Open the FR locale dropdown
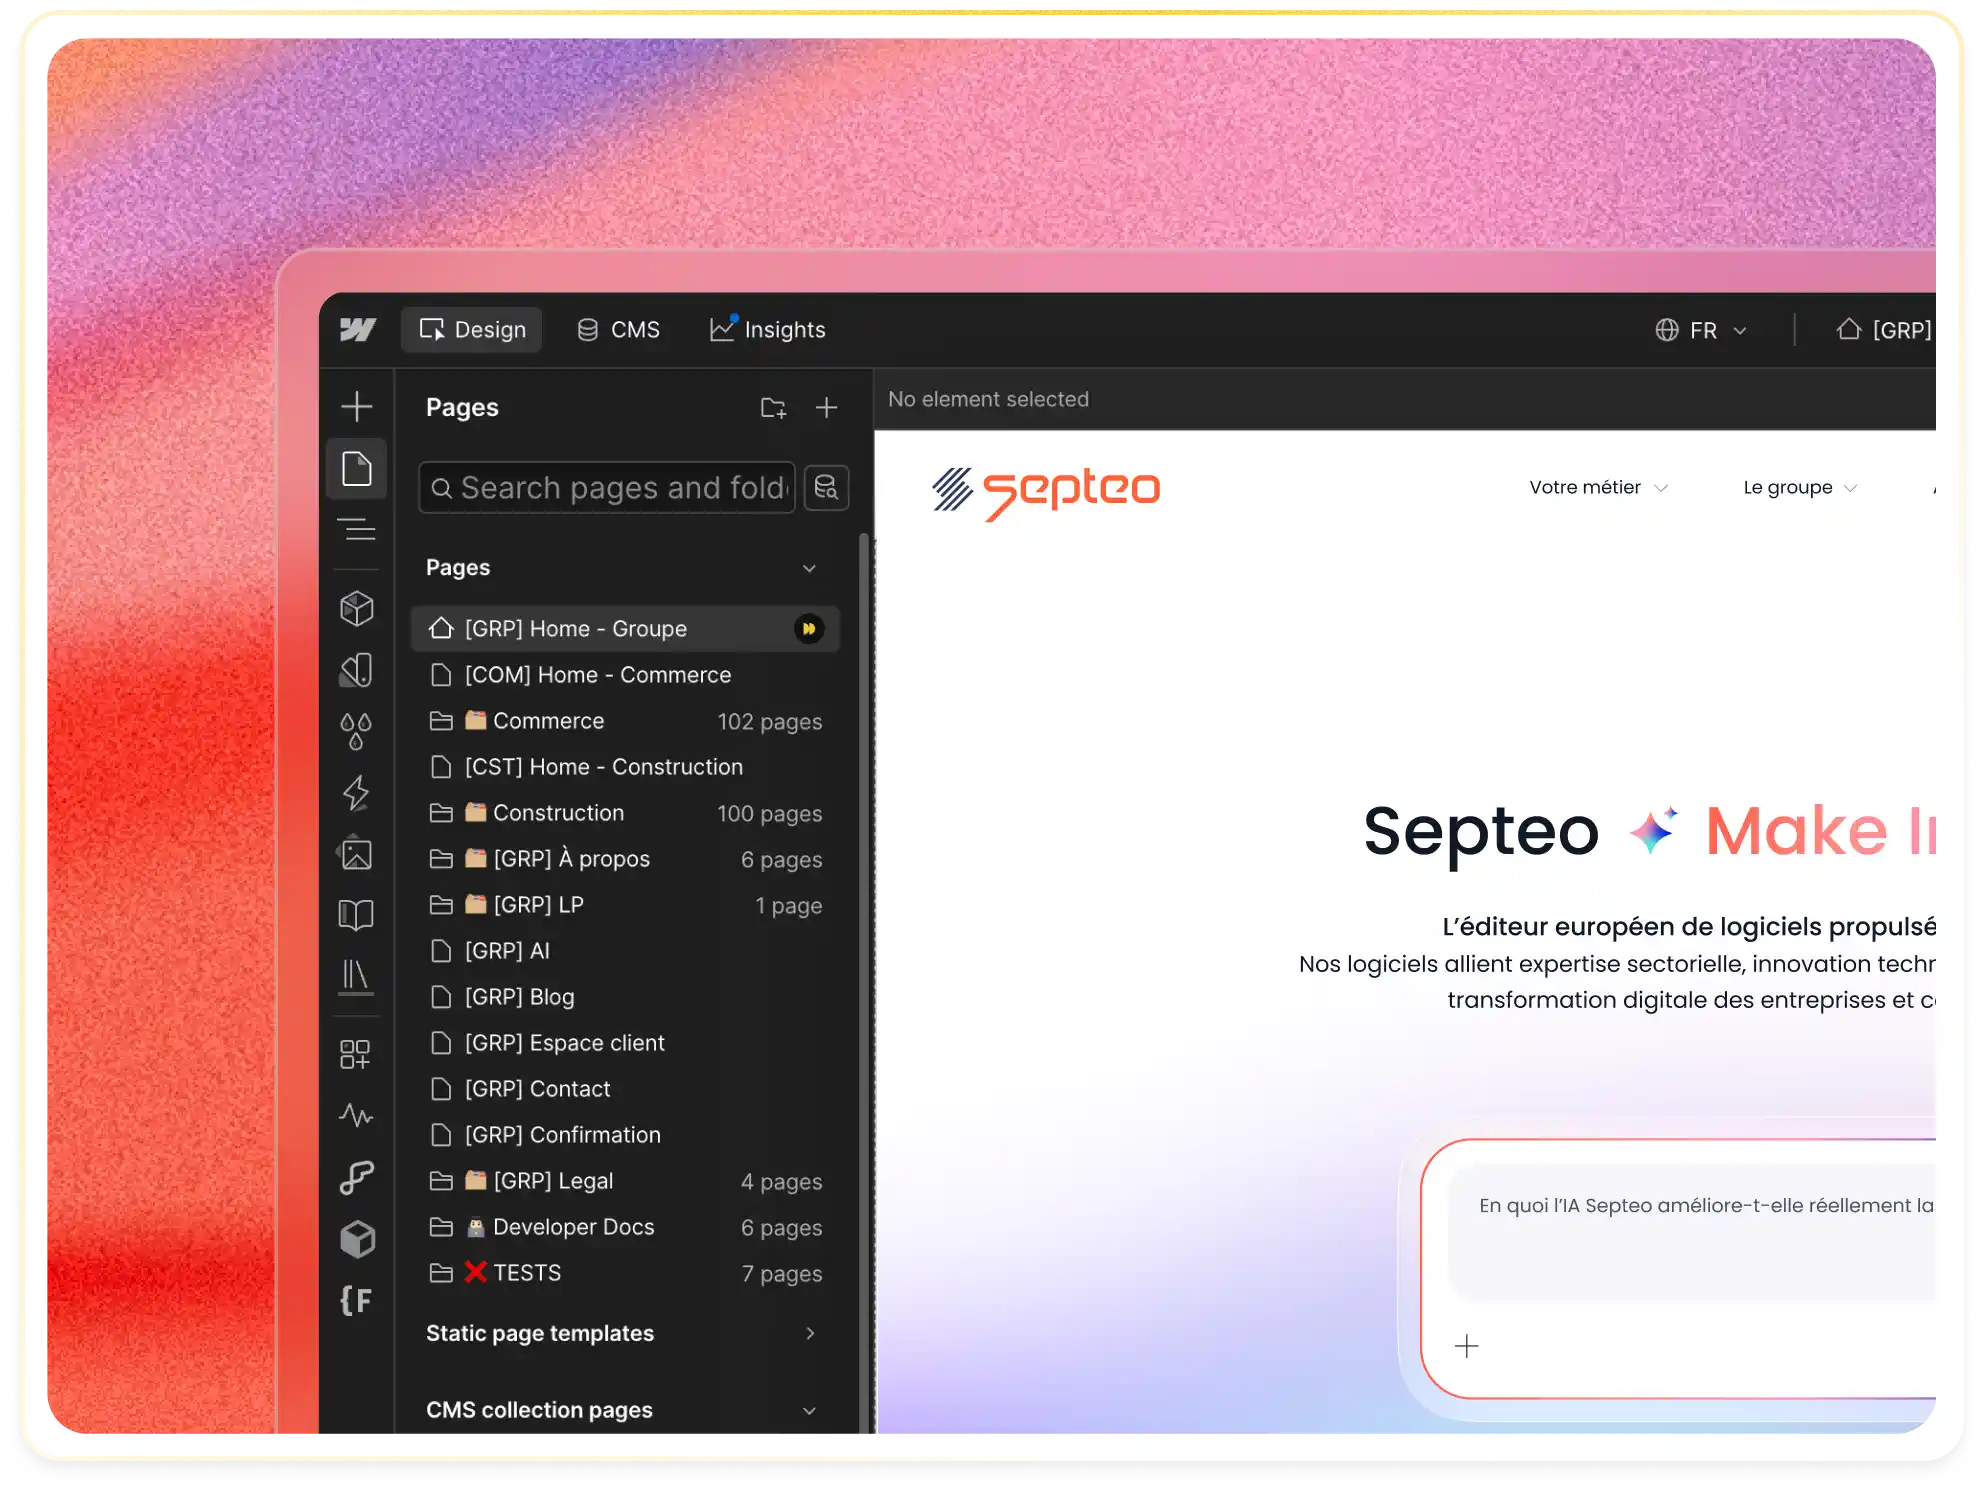Screen dimensions: 1985x1492 (1701, 330)
